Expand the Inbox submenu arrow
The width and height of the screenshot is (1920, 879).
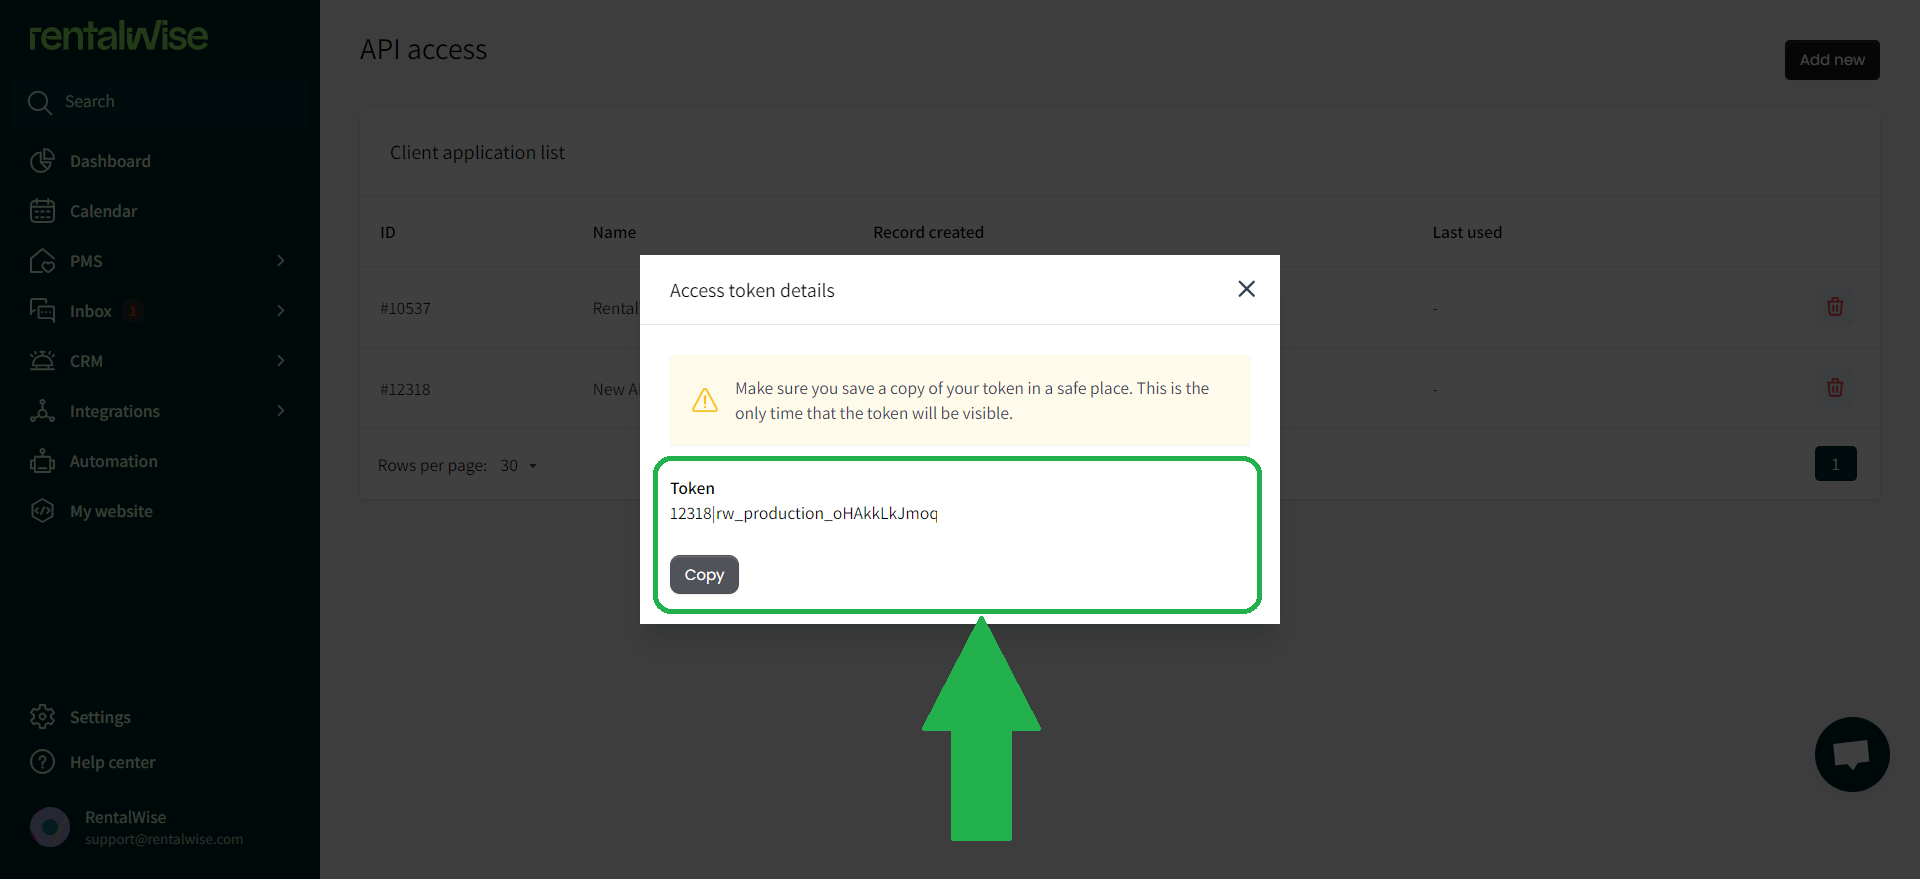pyautogui.click(x=281, y=311)
